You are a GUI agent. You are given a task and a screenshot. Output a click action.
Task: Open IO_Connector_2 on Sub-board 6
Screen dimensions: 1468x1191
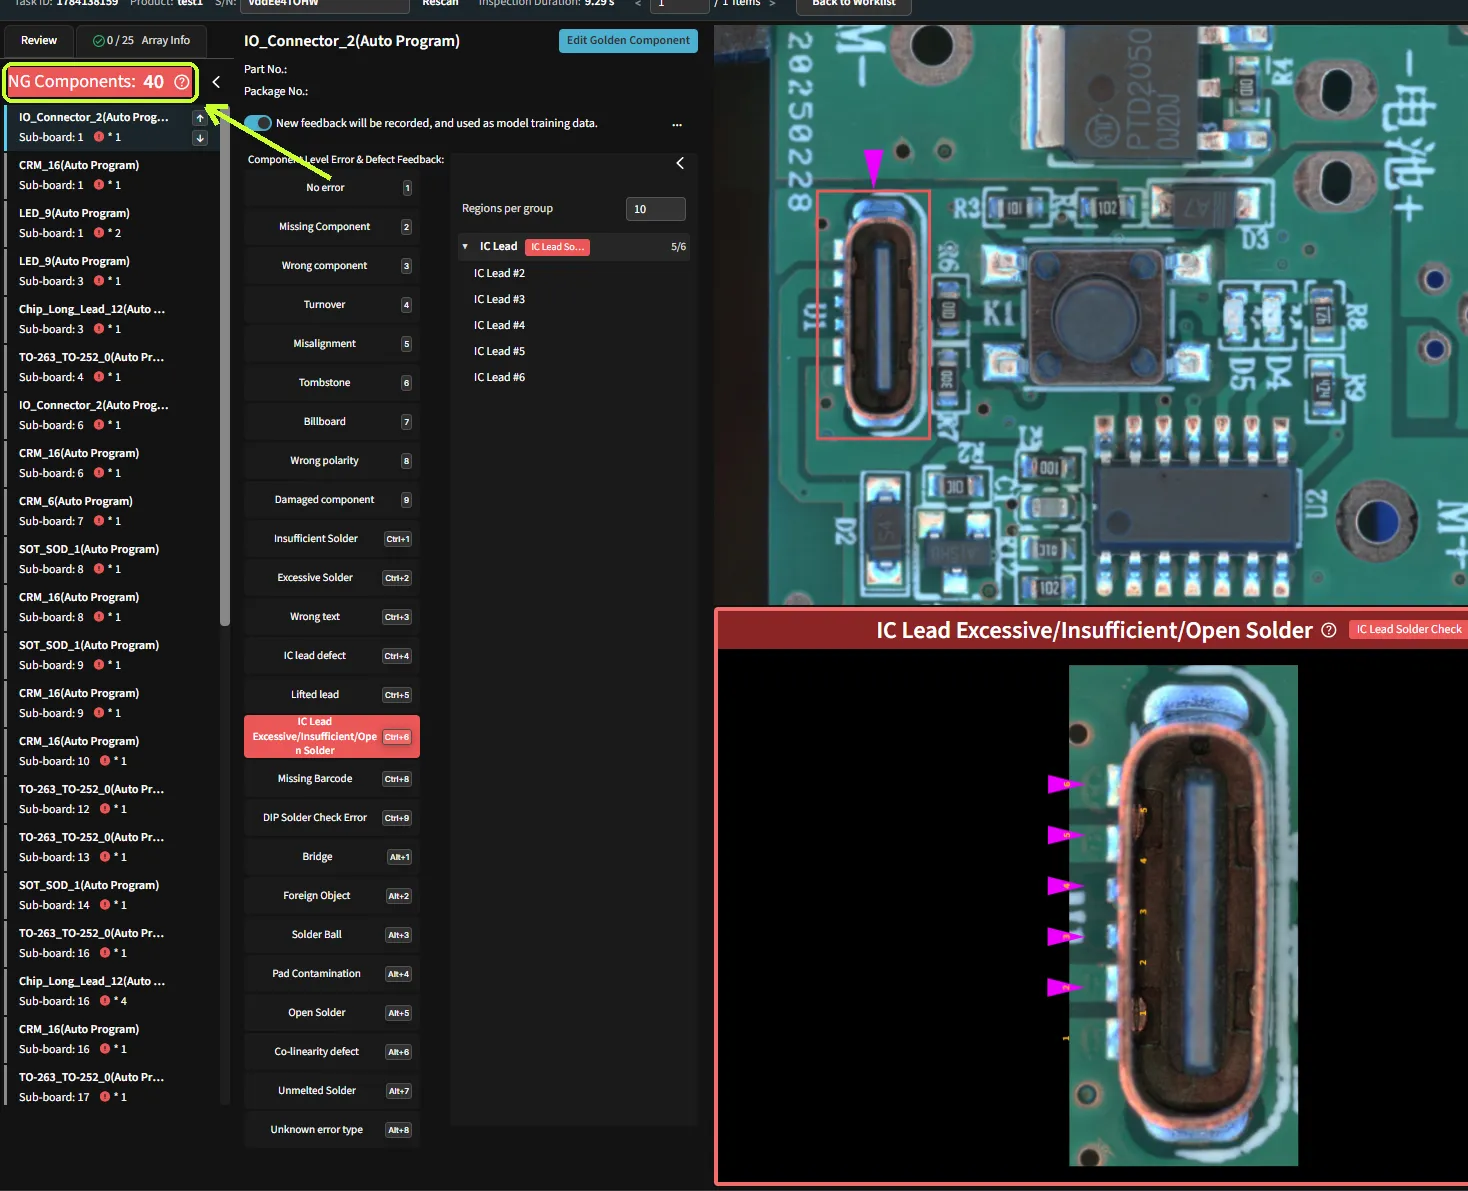pos(111,415)
